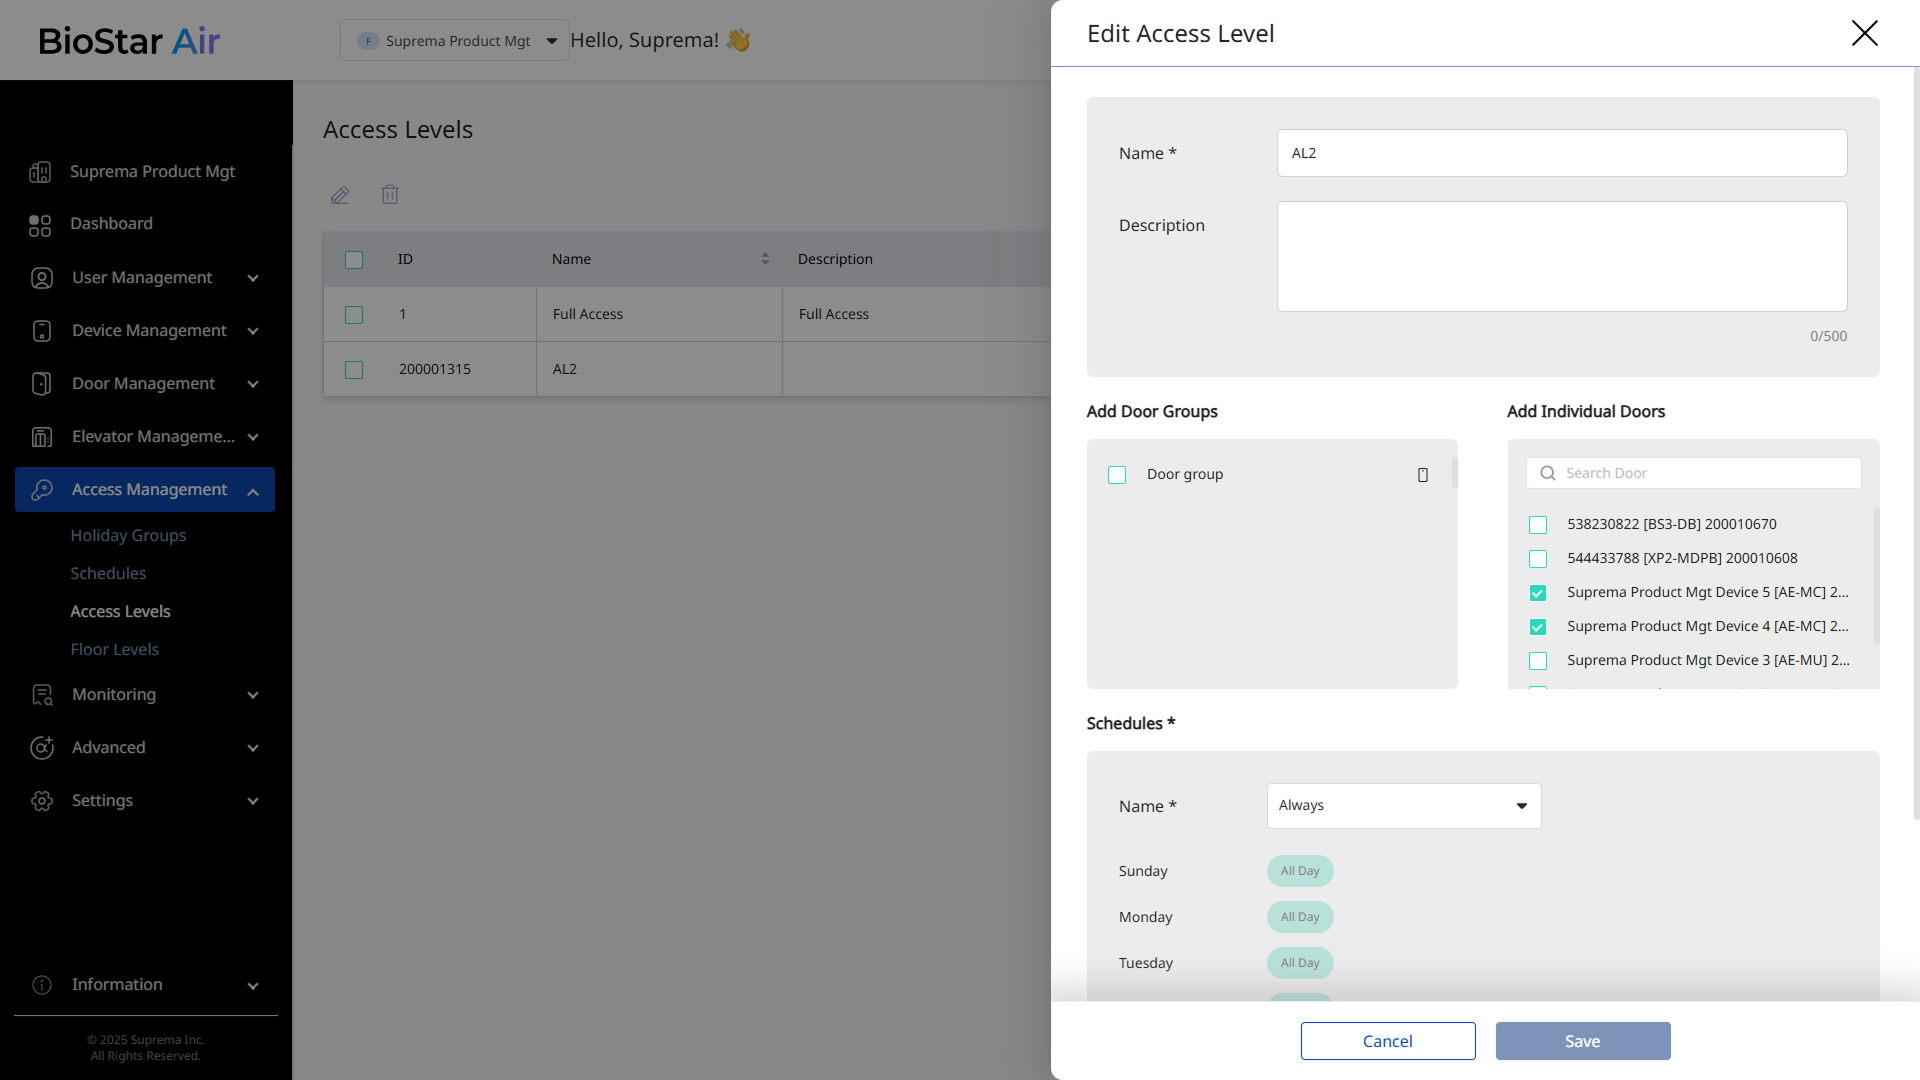Click the magnifier icon in Search Door
1920x1080 pixels.
click(1548, 473)
